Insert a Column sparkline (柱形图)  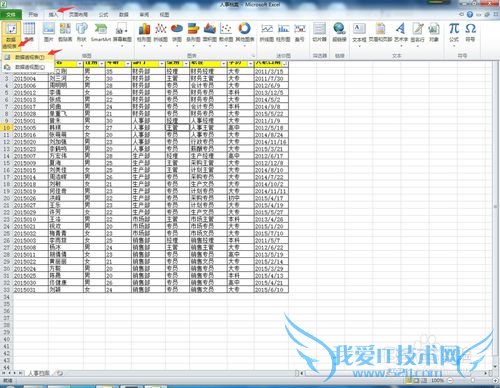click(283, 32)
